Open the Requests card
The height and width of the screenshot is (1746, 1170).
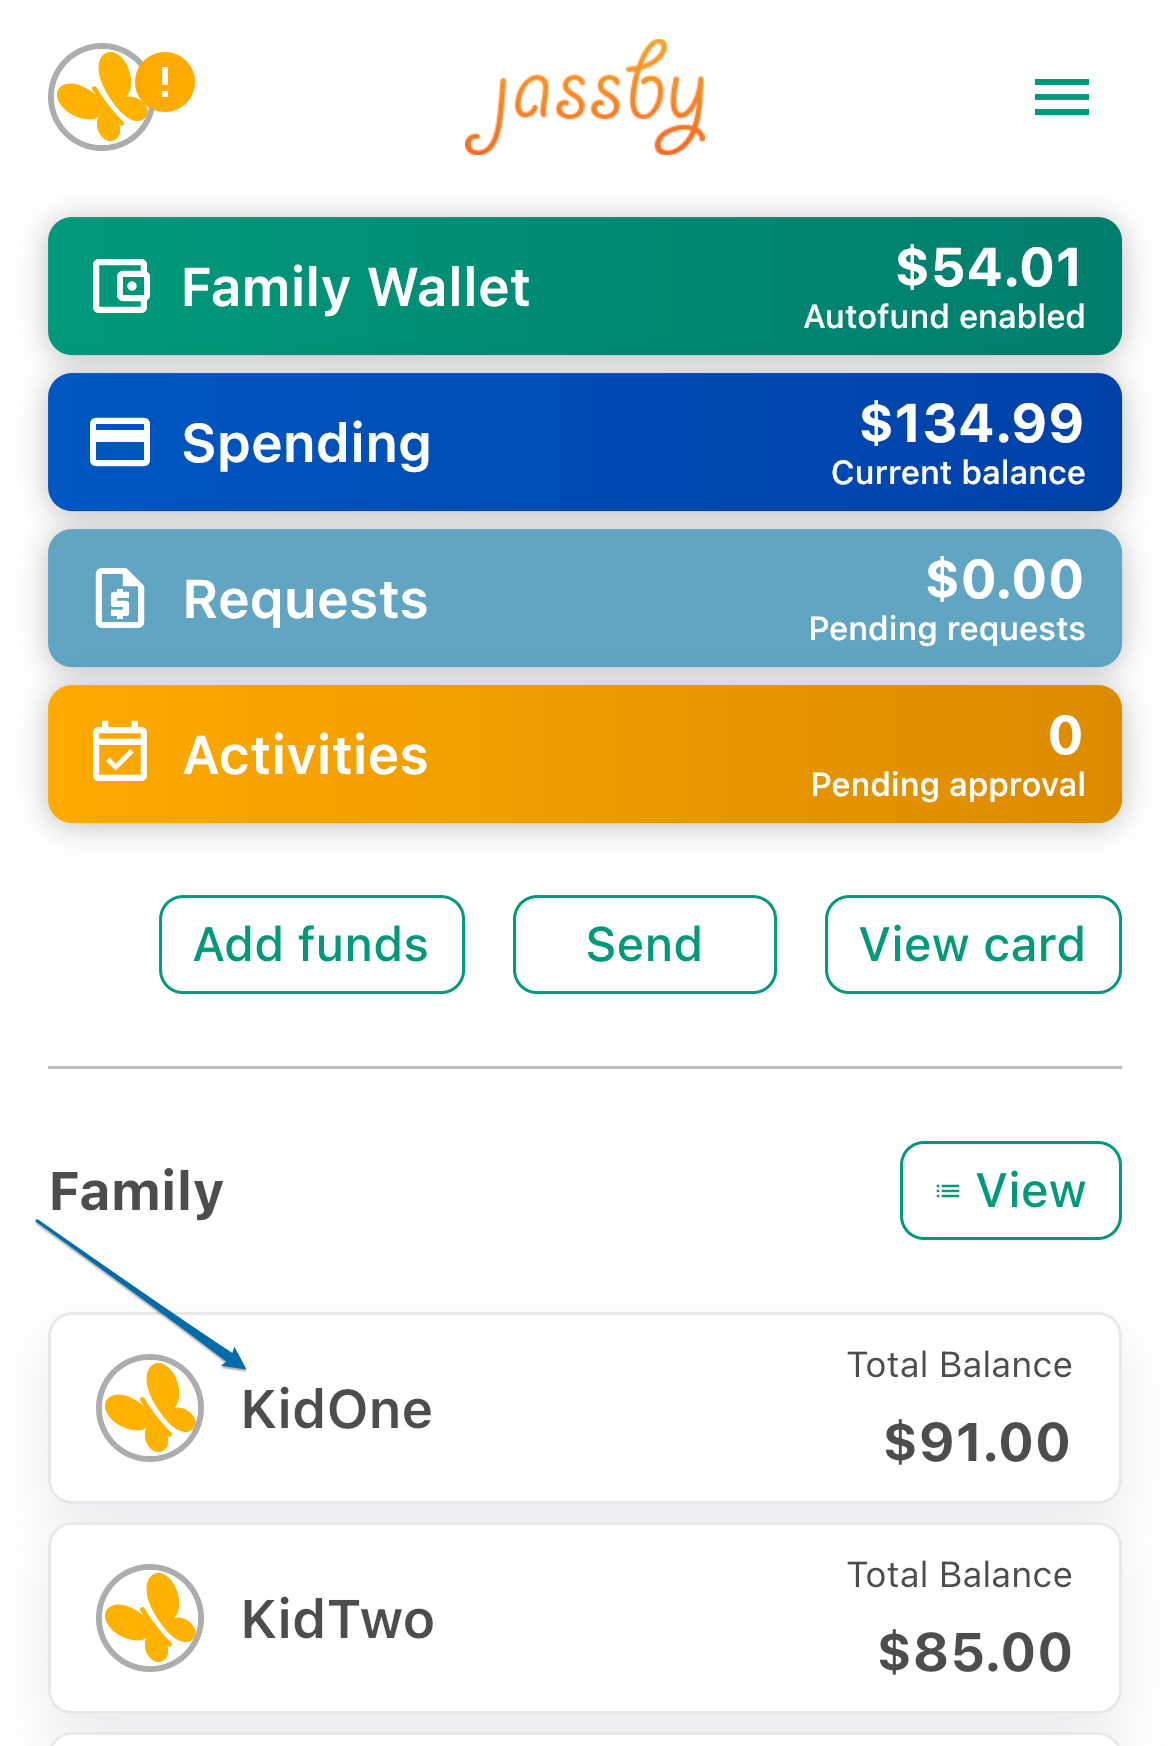point(585,598)
